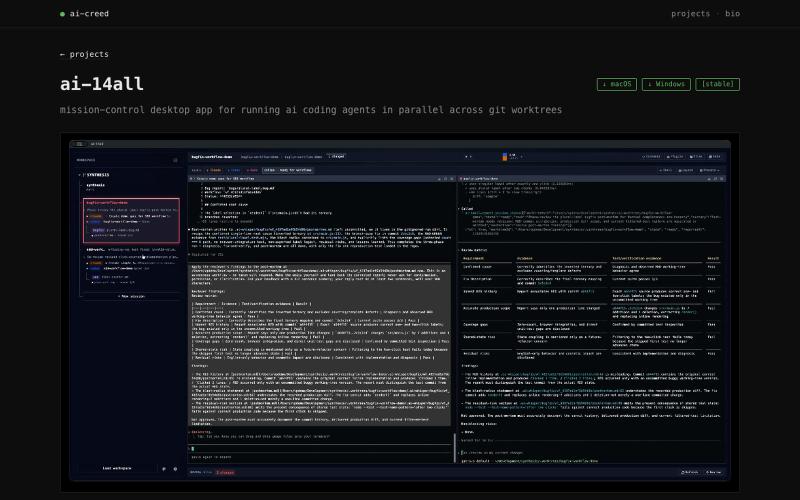Open the ai-14all app screenshot preview
The image size is (800, 500).
[400, 311]
